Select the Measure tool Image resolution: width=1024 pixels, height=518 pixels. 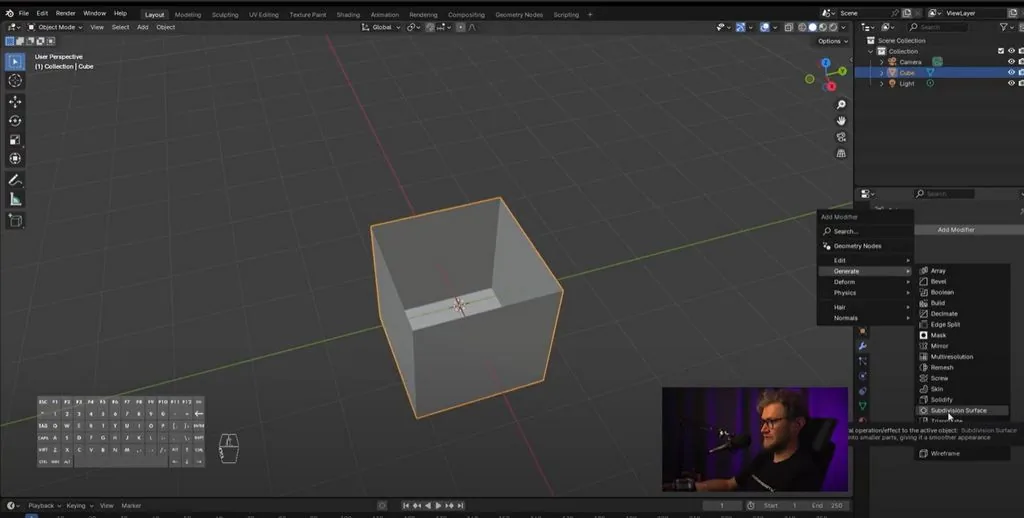[x=15, y=199]
